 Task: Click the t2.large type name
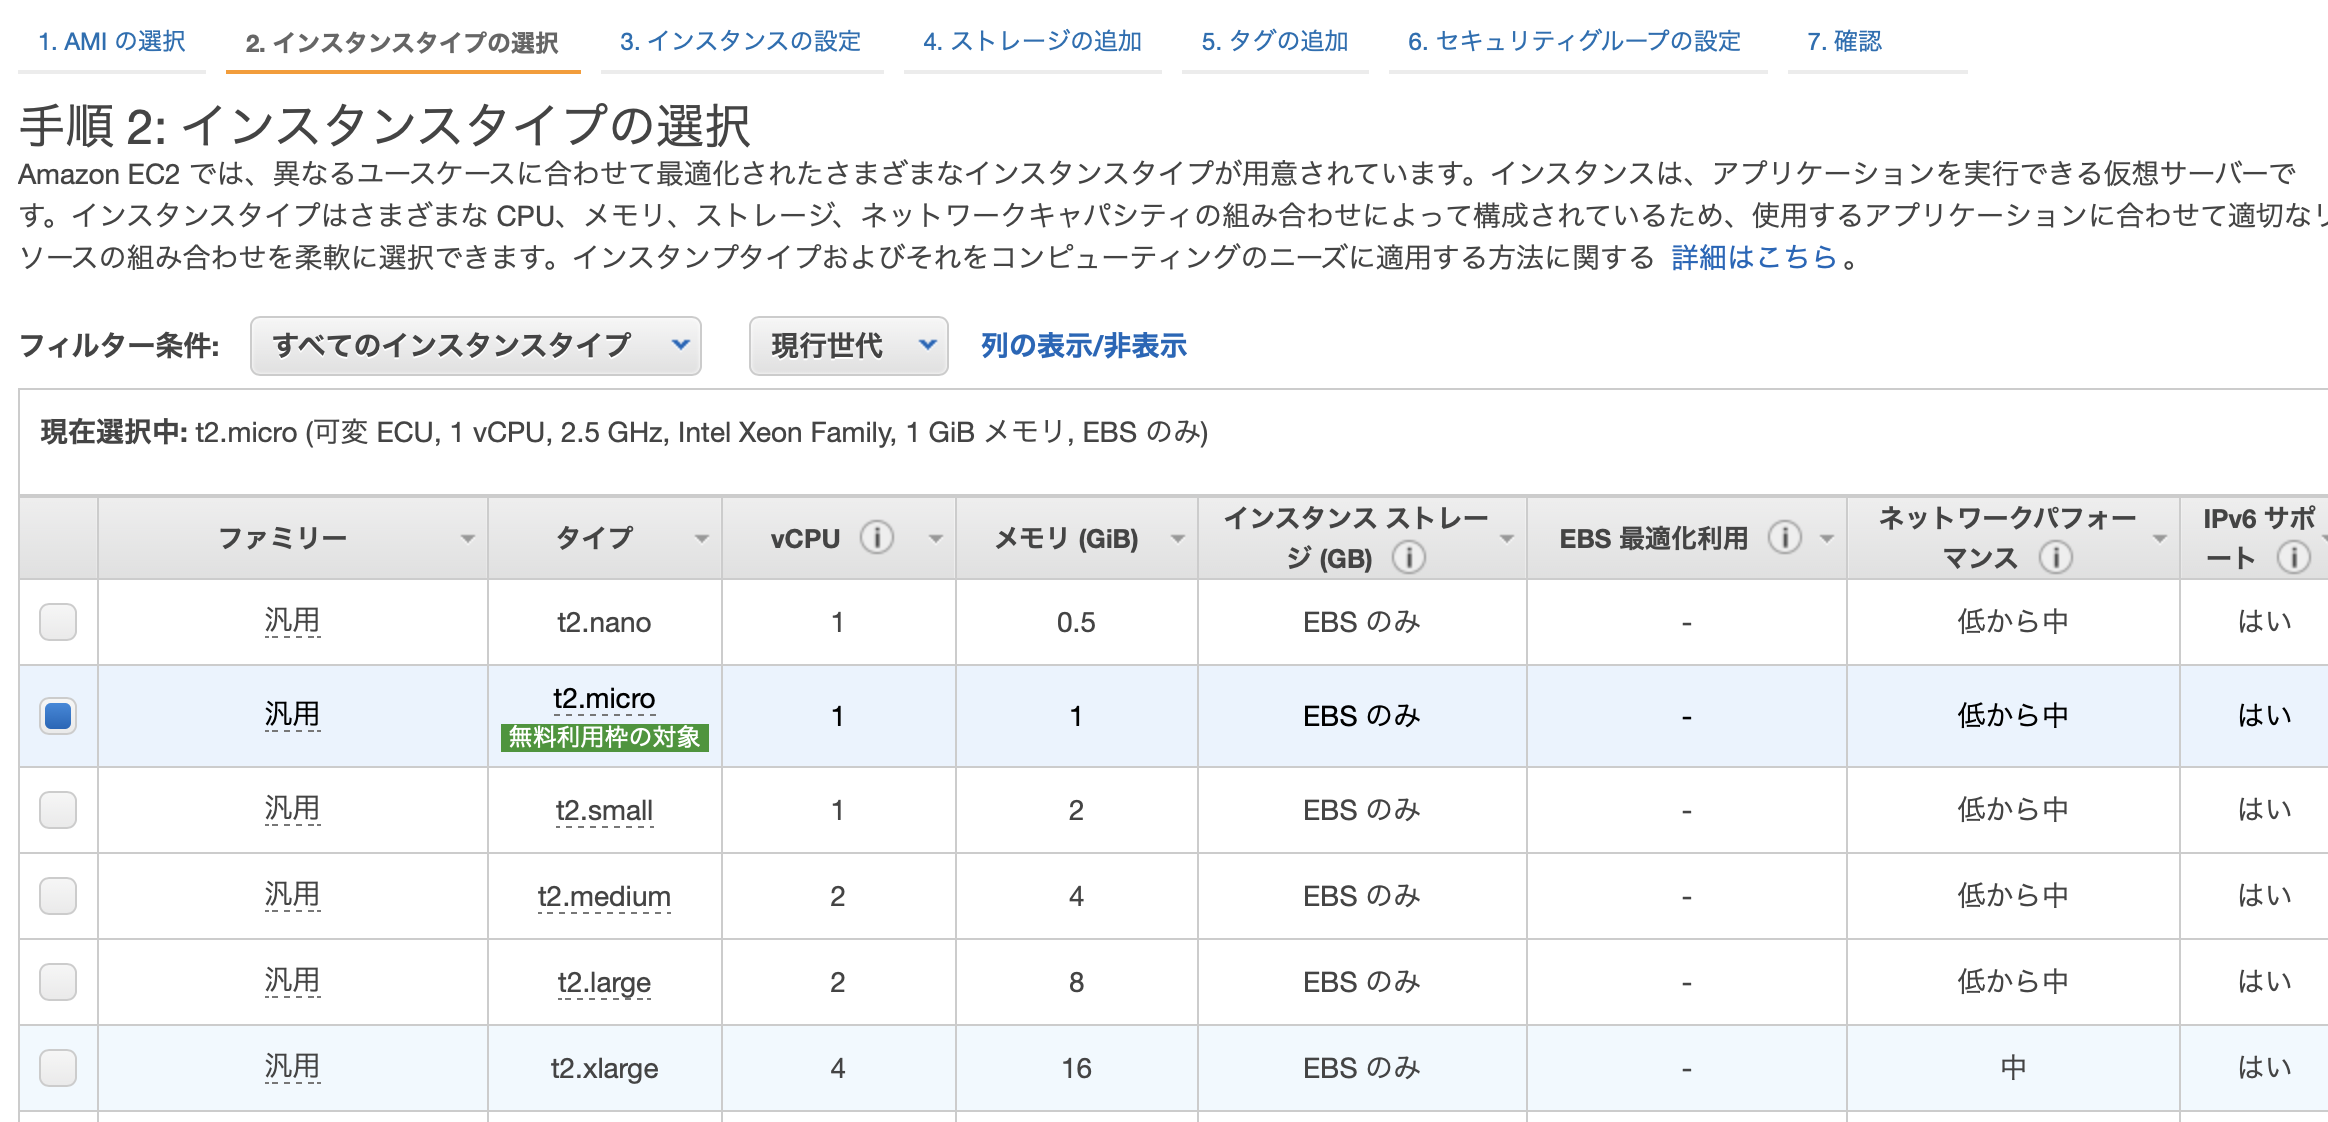click(x=604, y=982)
